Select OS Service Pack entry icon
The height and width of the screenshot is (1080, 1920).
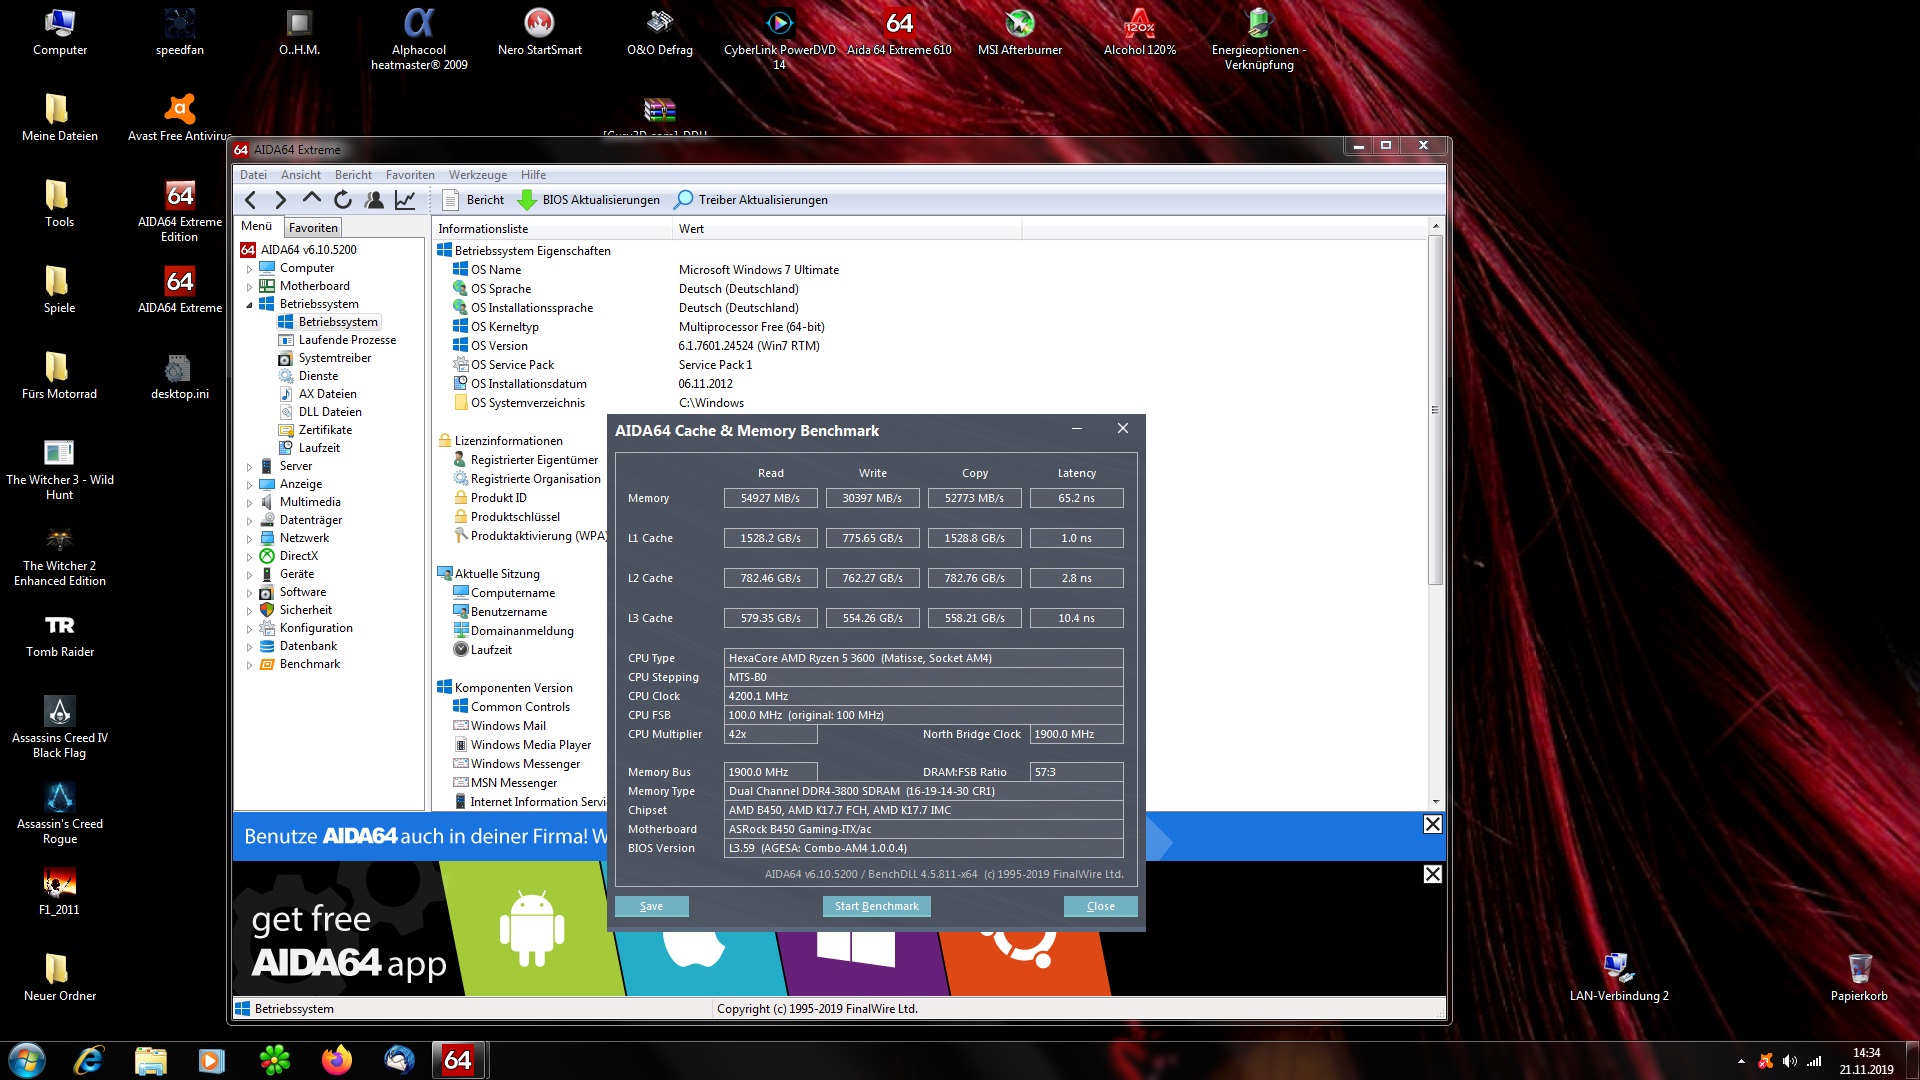[461, 364]
